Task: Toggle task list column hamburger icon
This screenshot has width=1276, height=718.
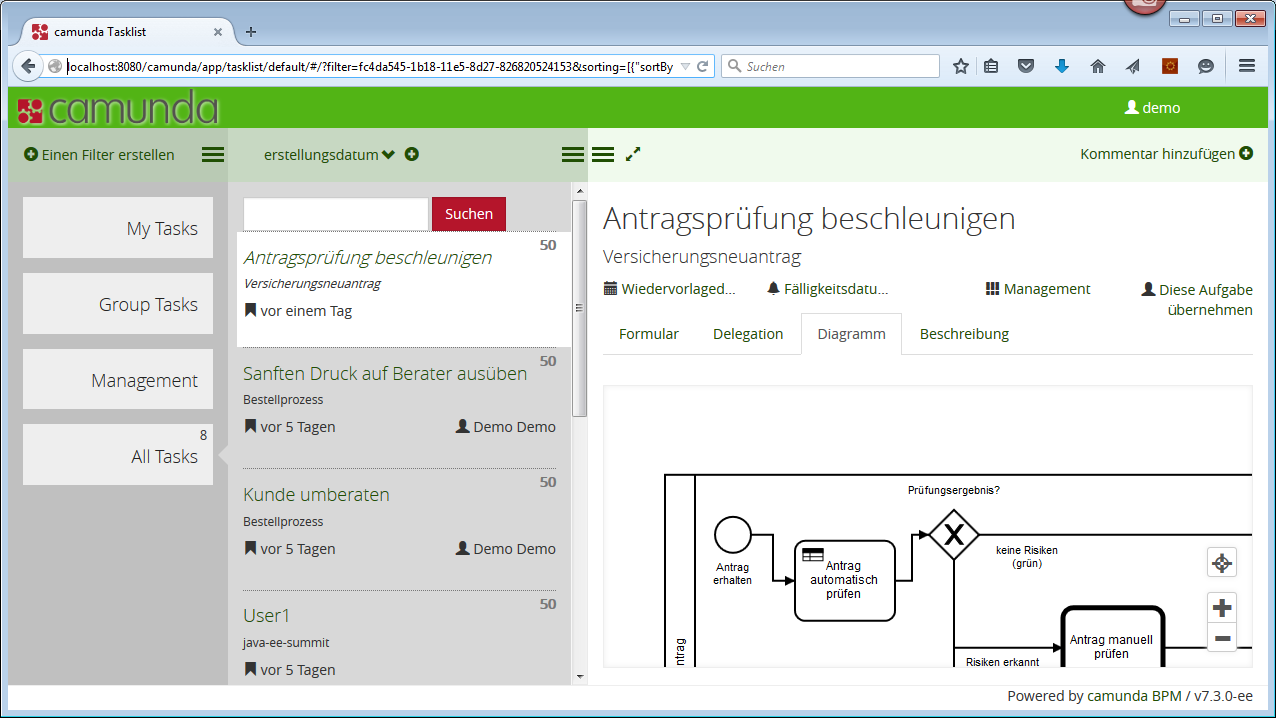Action: point(572,155)
